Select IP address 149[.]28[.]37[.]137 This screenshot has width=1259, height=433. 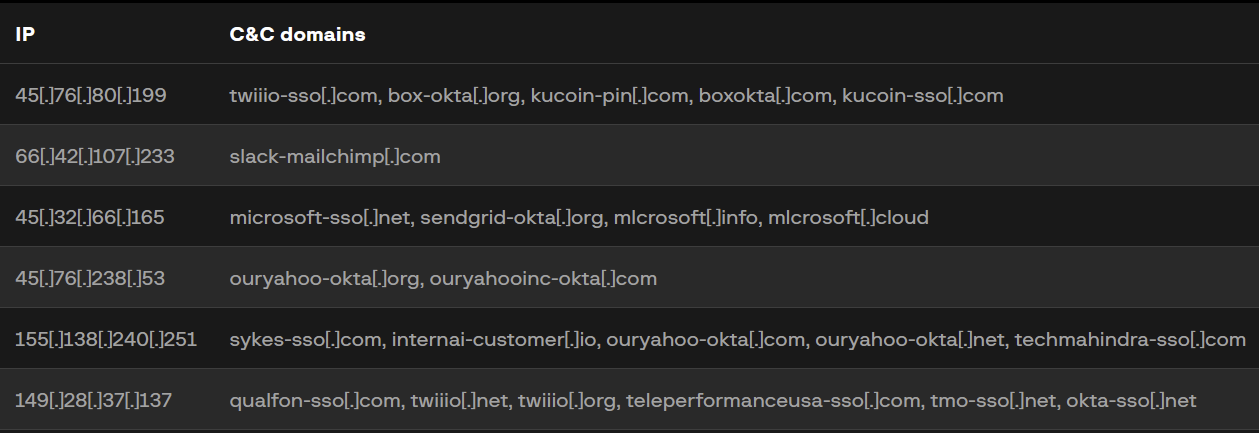pyautogui.click(x=94, y=401)
